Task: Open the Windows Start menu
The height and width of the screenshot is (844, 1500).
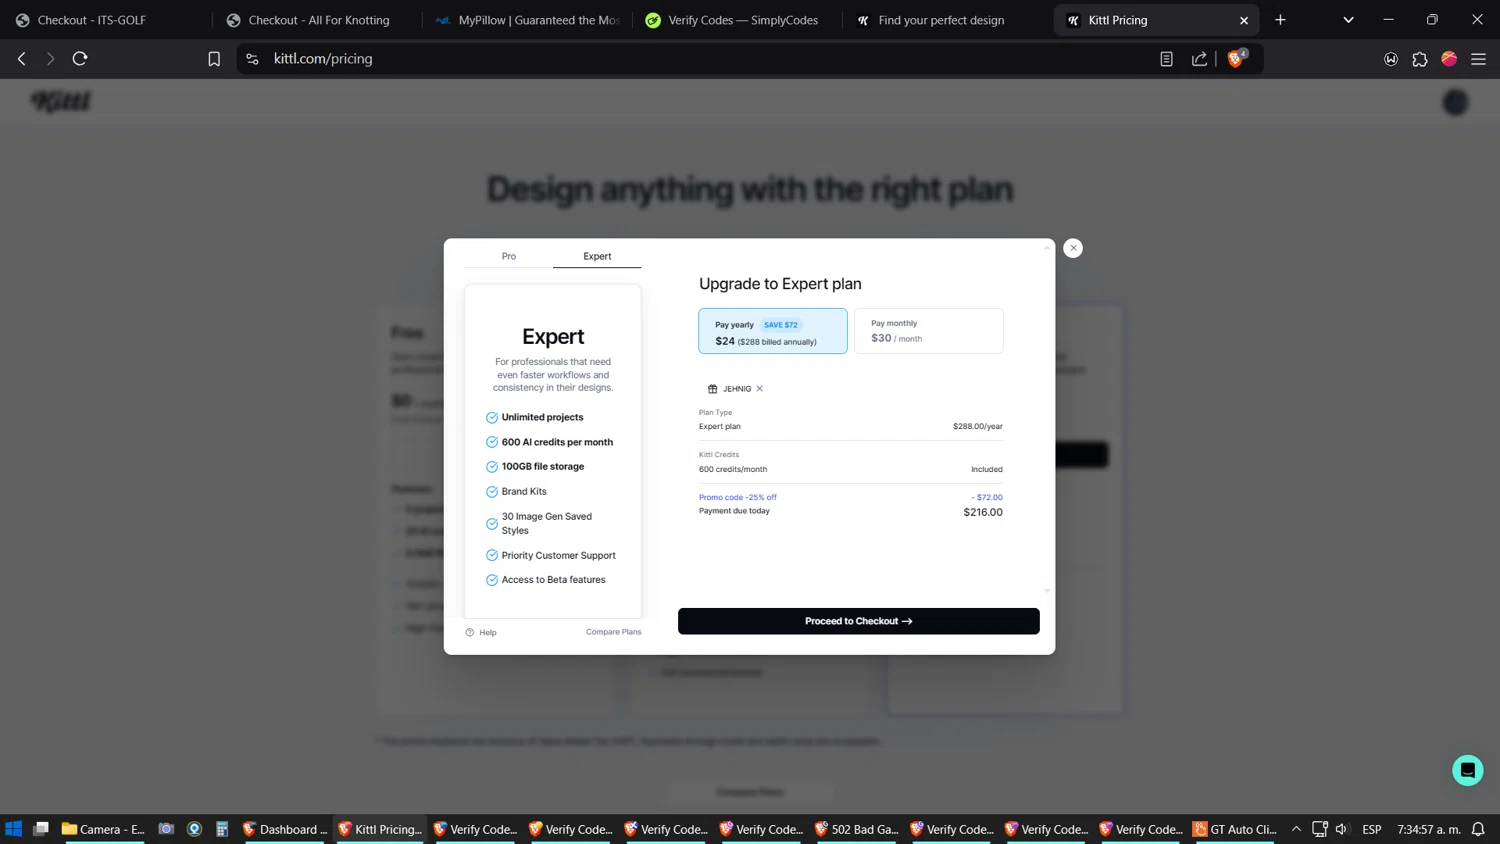Action: click(13, 829)
